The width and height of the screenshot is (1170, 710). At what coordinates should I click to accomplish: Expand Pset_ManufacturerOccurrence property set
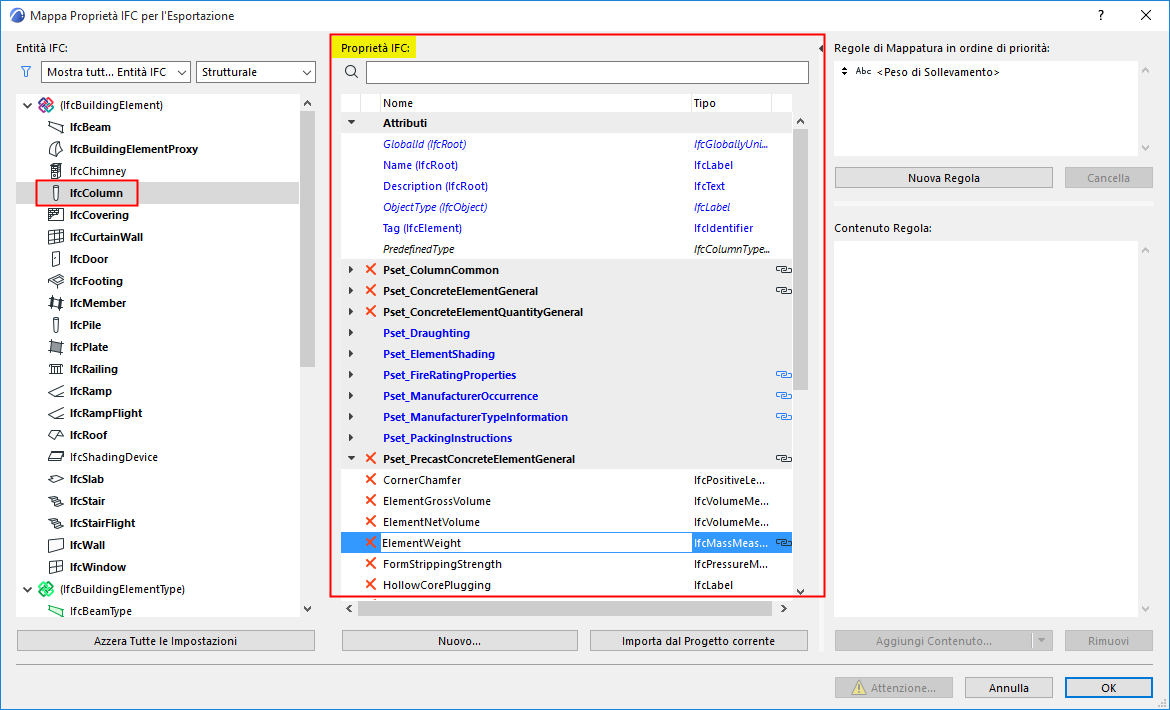[351, 396]
